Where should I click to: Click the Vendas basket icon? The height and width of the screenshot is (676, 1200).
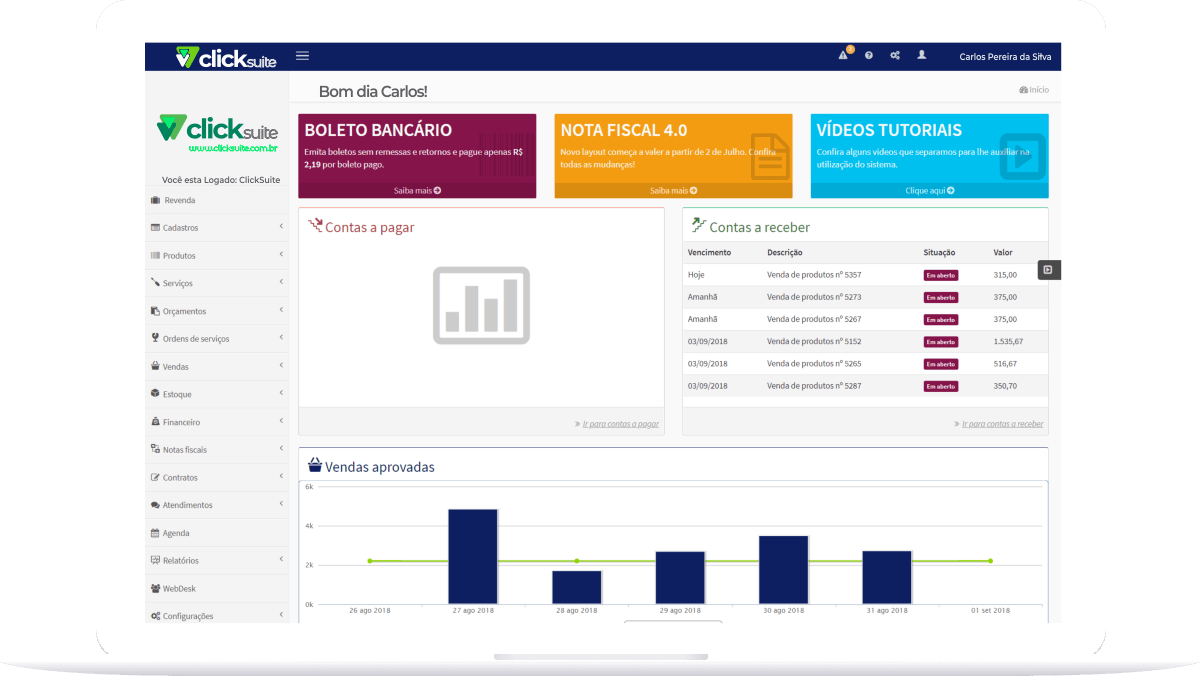155,366
